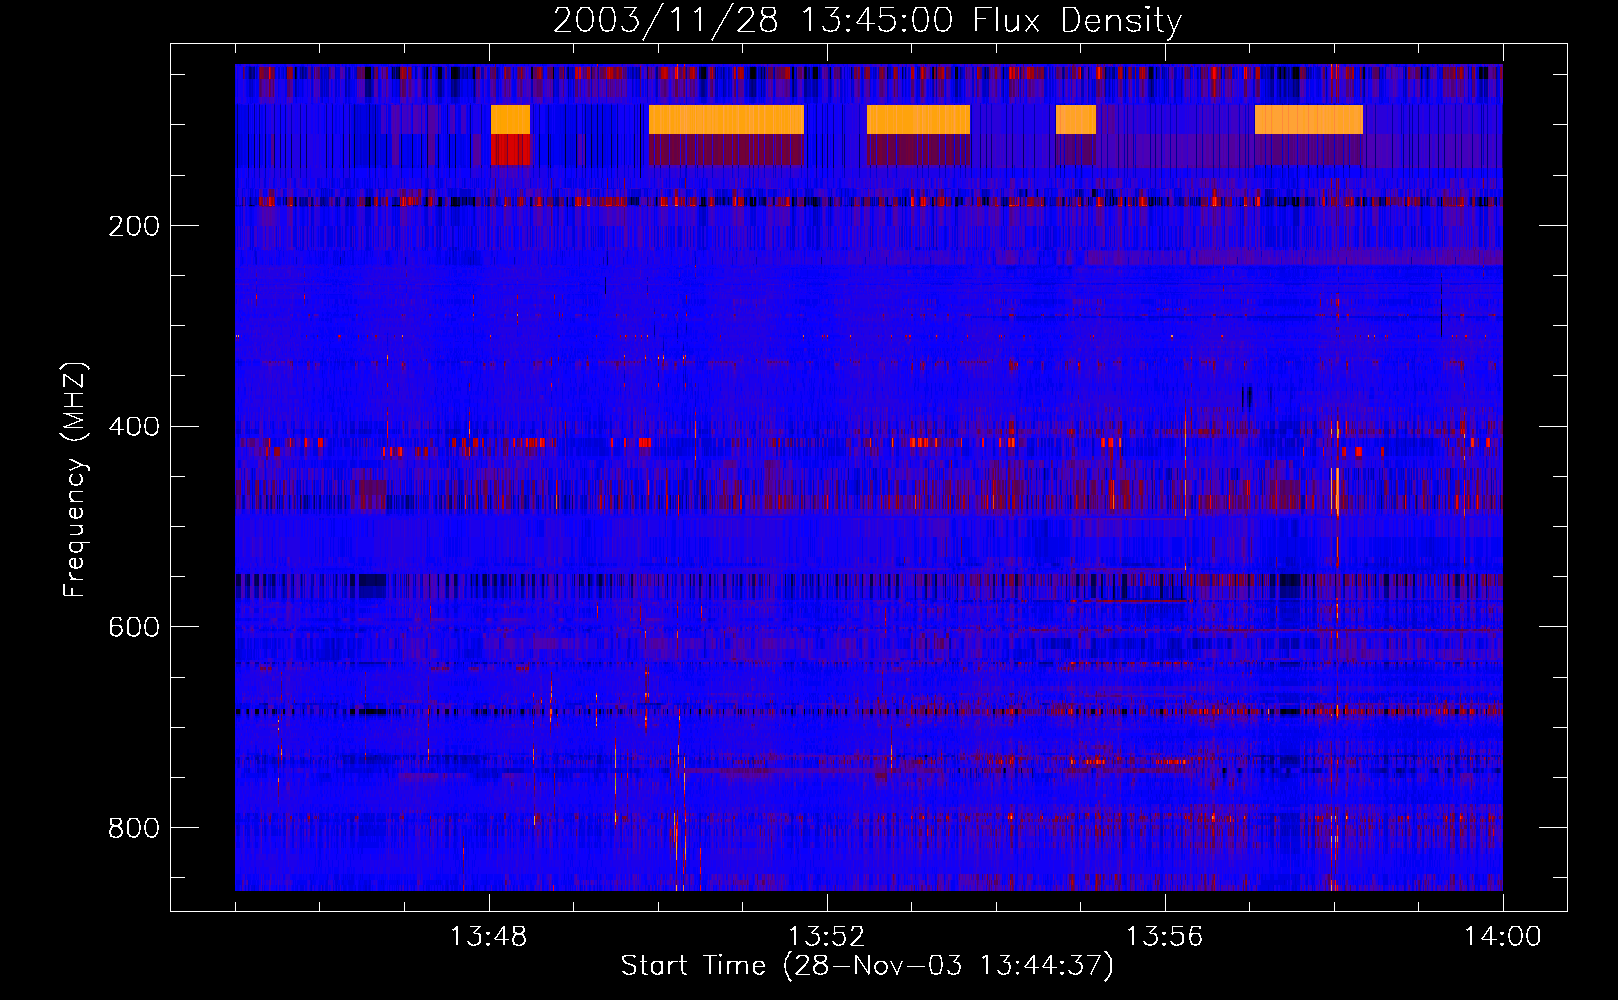Click the 13:56 time axis label
1618x1000 pixels.
[x=1164, y=937]
